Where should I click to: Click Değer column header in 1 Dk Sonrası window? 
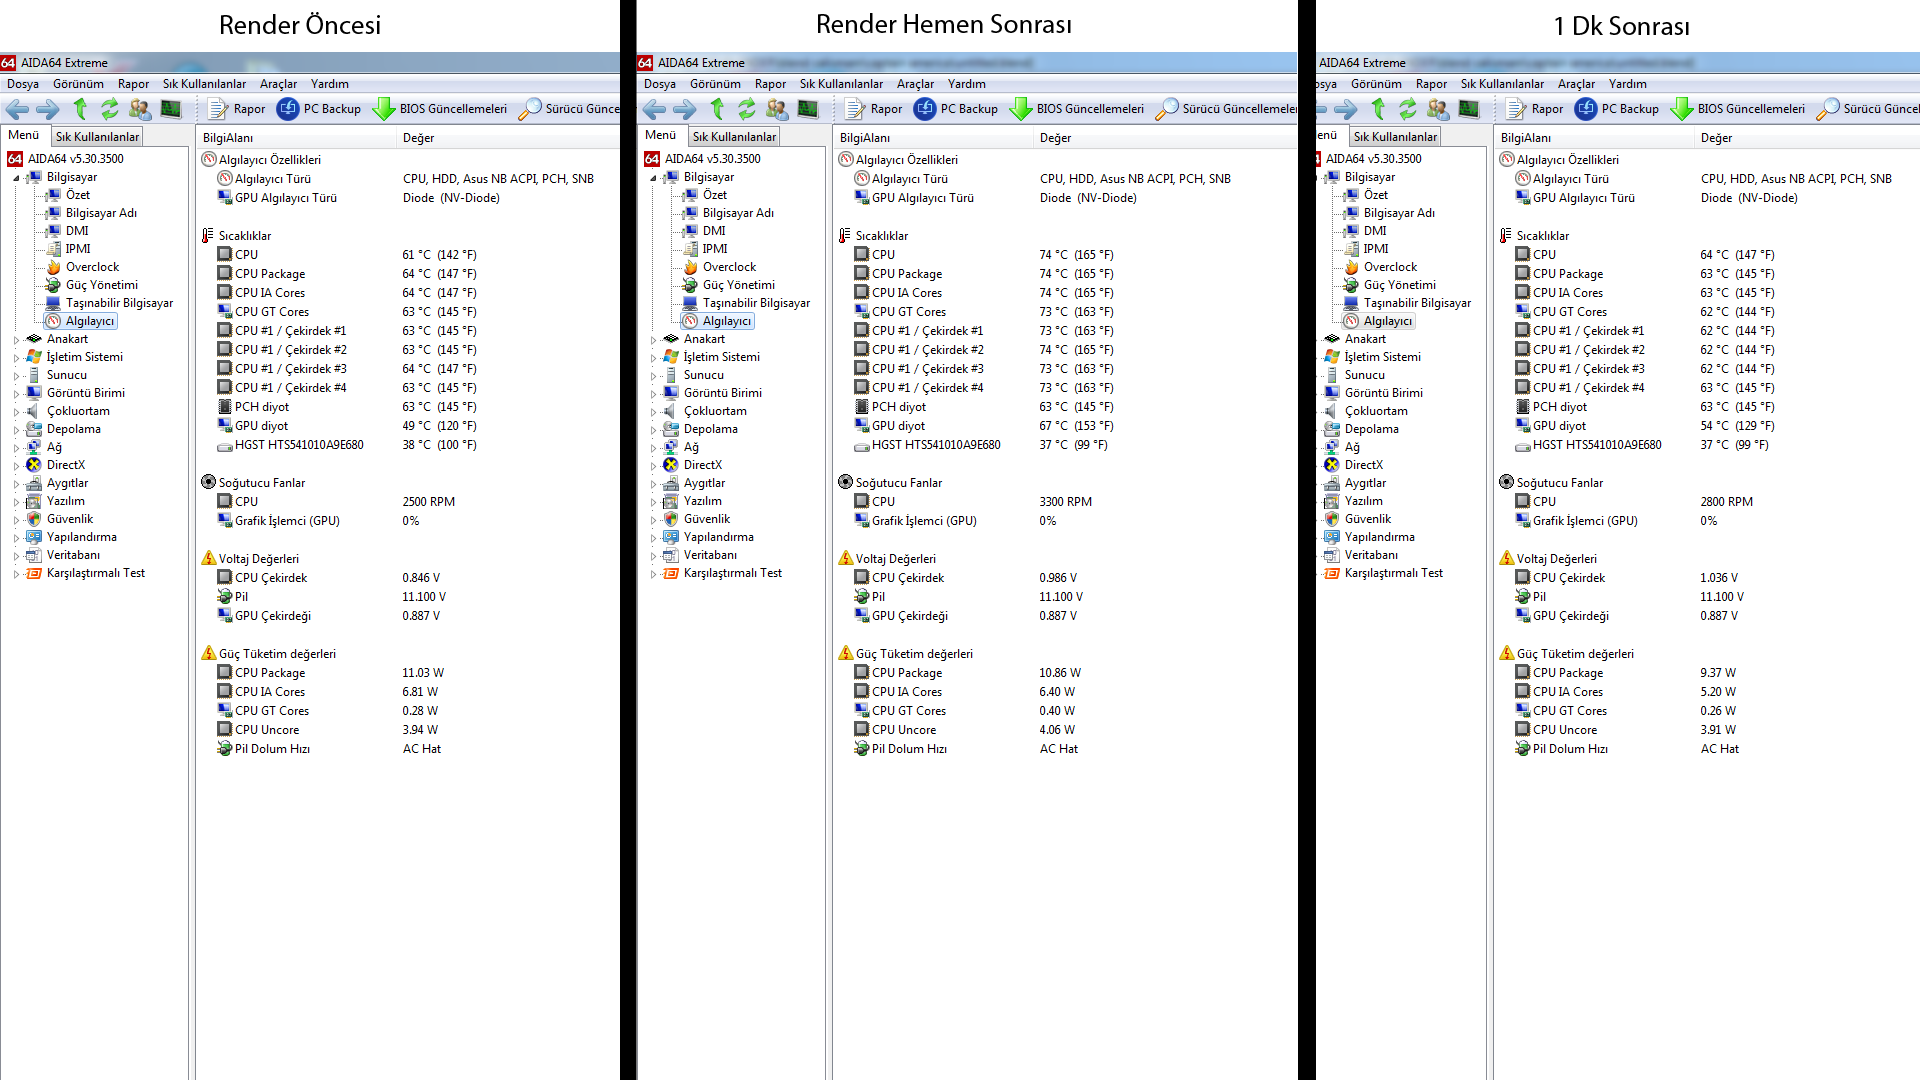(1805, 138)
